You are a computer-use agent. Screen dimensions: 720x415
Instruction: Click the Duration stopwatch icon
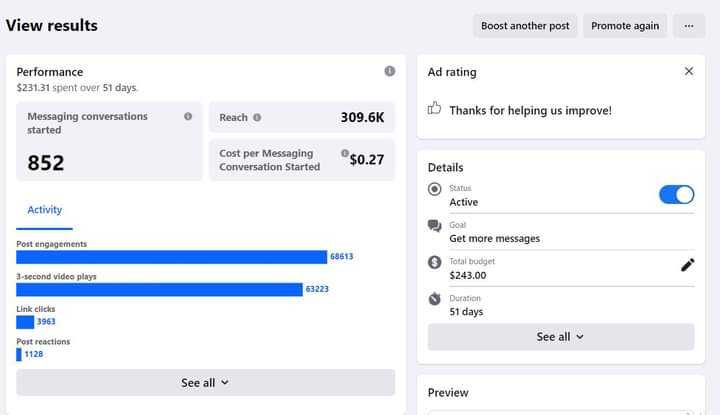[x=434, y=299]
